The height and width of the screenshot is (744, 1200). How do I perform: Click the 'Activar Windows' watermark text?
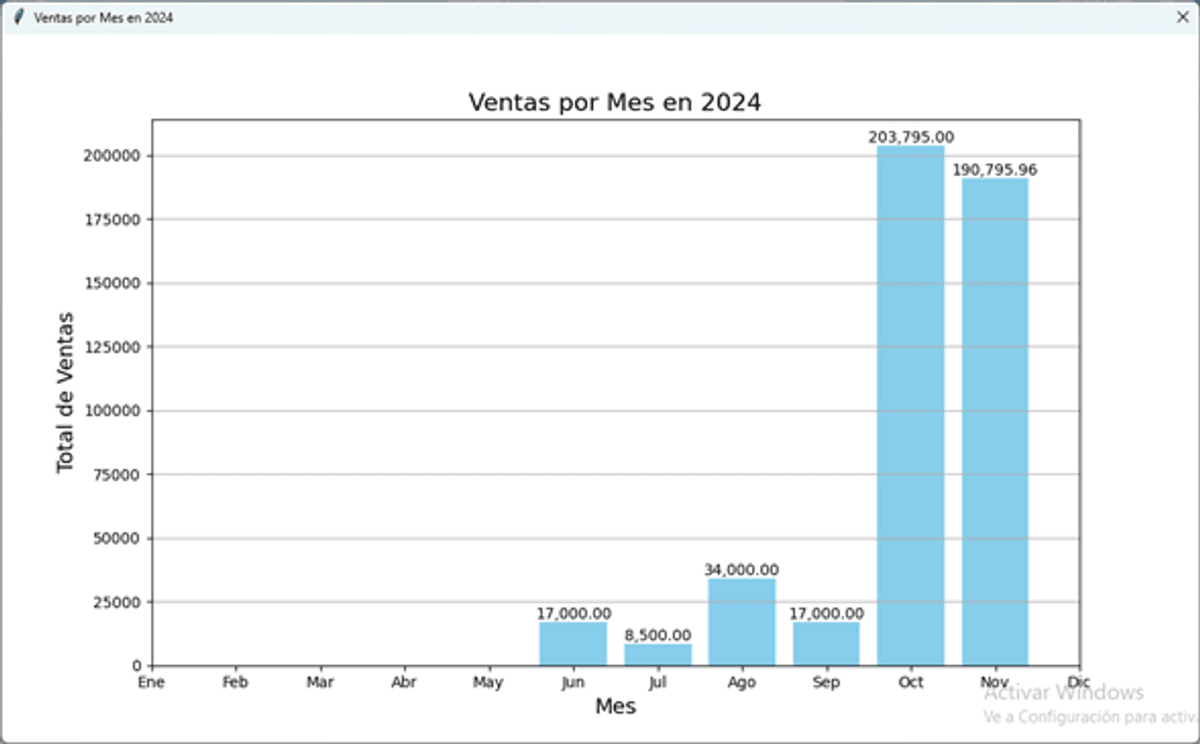(1063, 692)
